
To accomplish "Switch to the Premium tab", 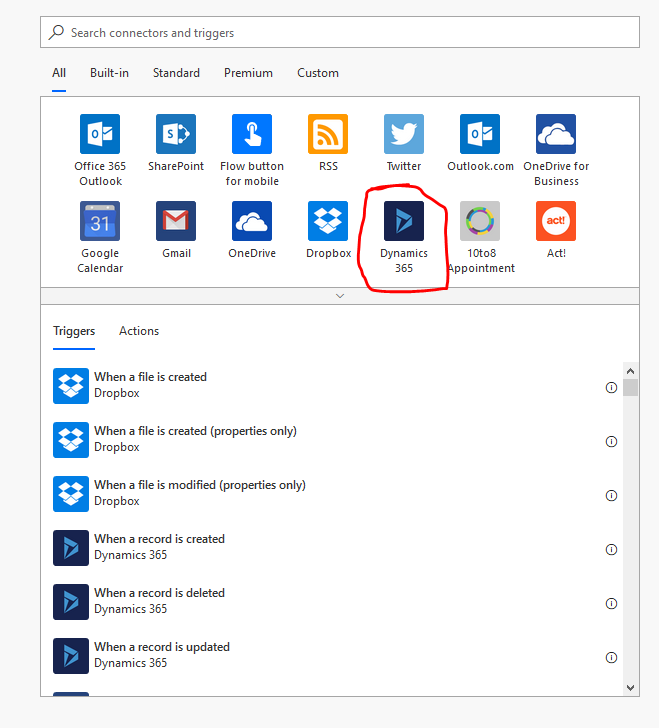I will (x=248, y=73).
